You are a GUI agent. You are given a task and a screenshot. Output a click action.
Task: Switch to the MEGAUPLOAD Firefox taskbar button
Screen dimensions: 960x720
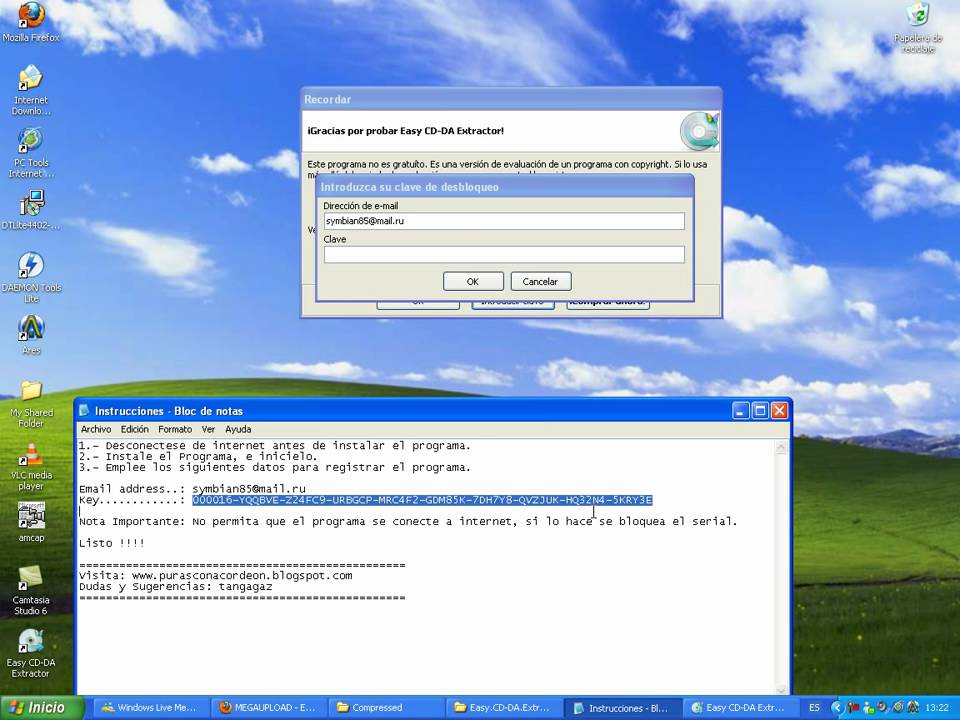click(267, 708)
